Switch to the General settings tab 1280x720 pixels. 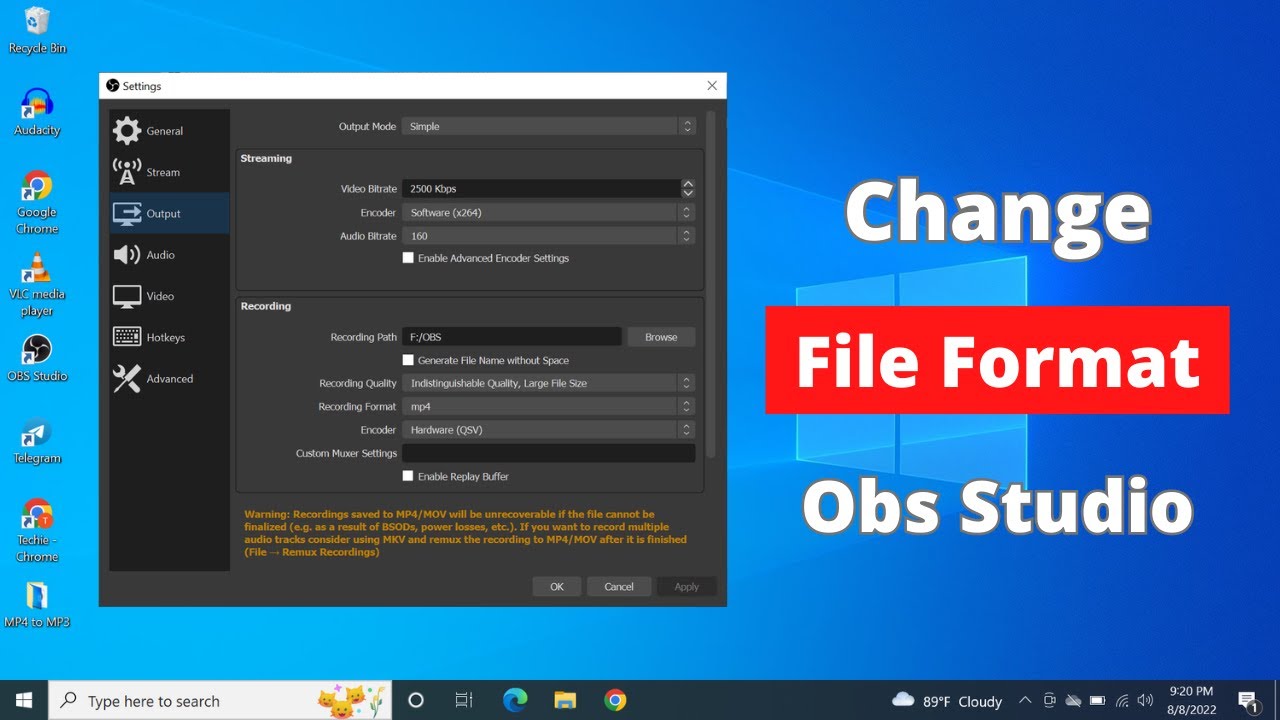(x=169, y=131)
